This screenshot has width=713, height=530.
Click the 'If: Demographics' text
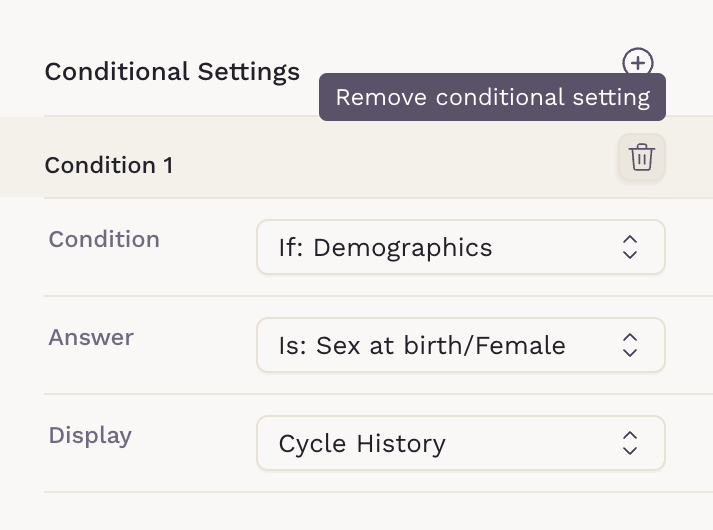(385, 247)
